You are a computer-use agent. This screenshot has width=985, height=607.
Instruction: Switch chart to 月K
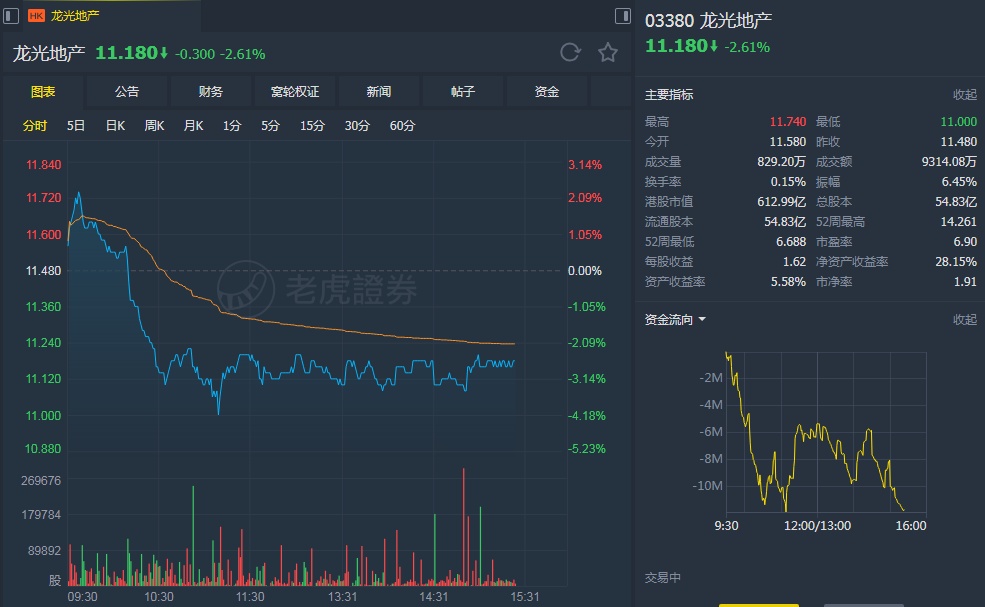[x=193, y=126]
